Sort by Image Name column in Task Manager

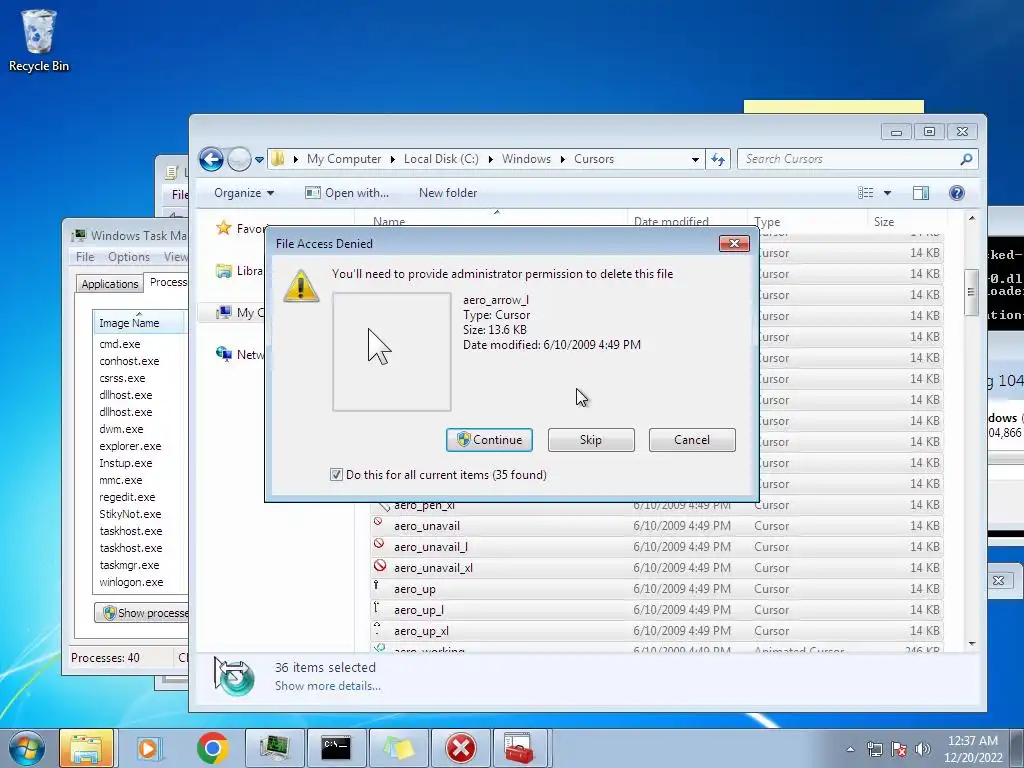click(x=139, y=323)
